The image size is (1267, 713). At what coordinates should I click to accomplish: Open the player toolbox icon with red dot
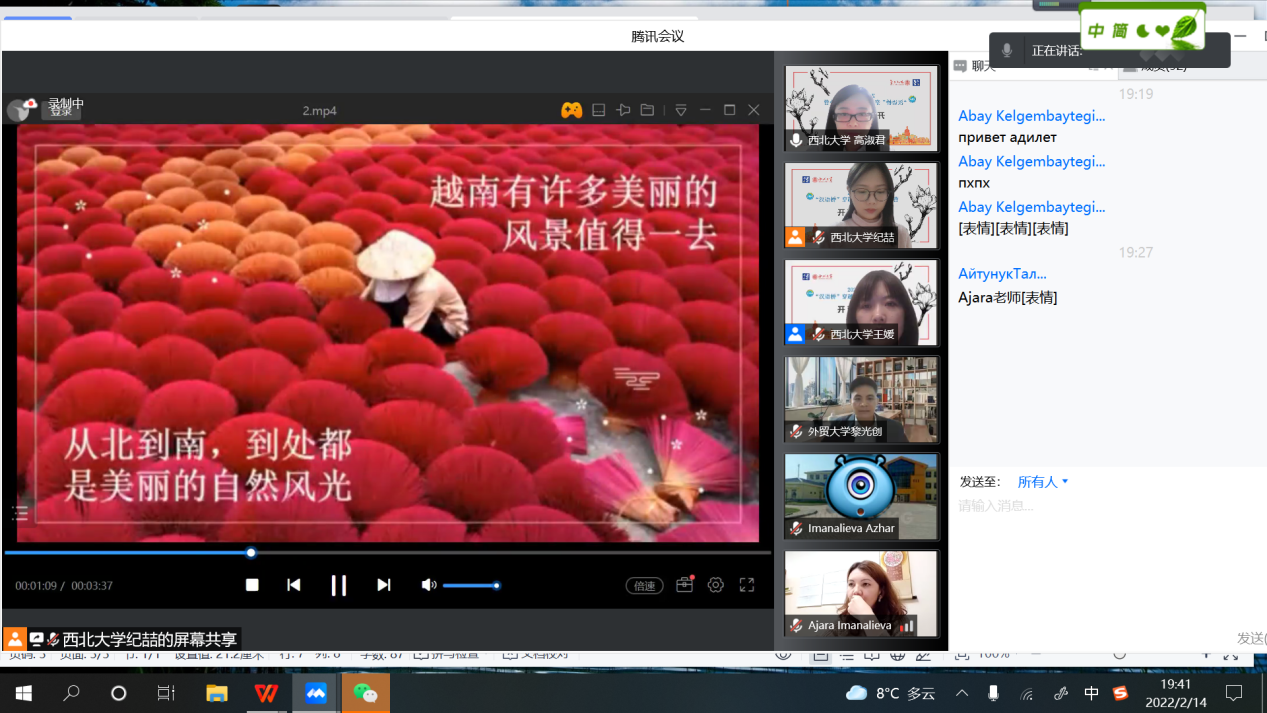[x=685, y=584]
